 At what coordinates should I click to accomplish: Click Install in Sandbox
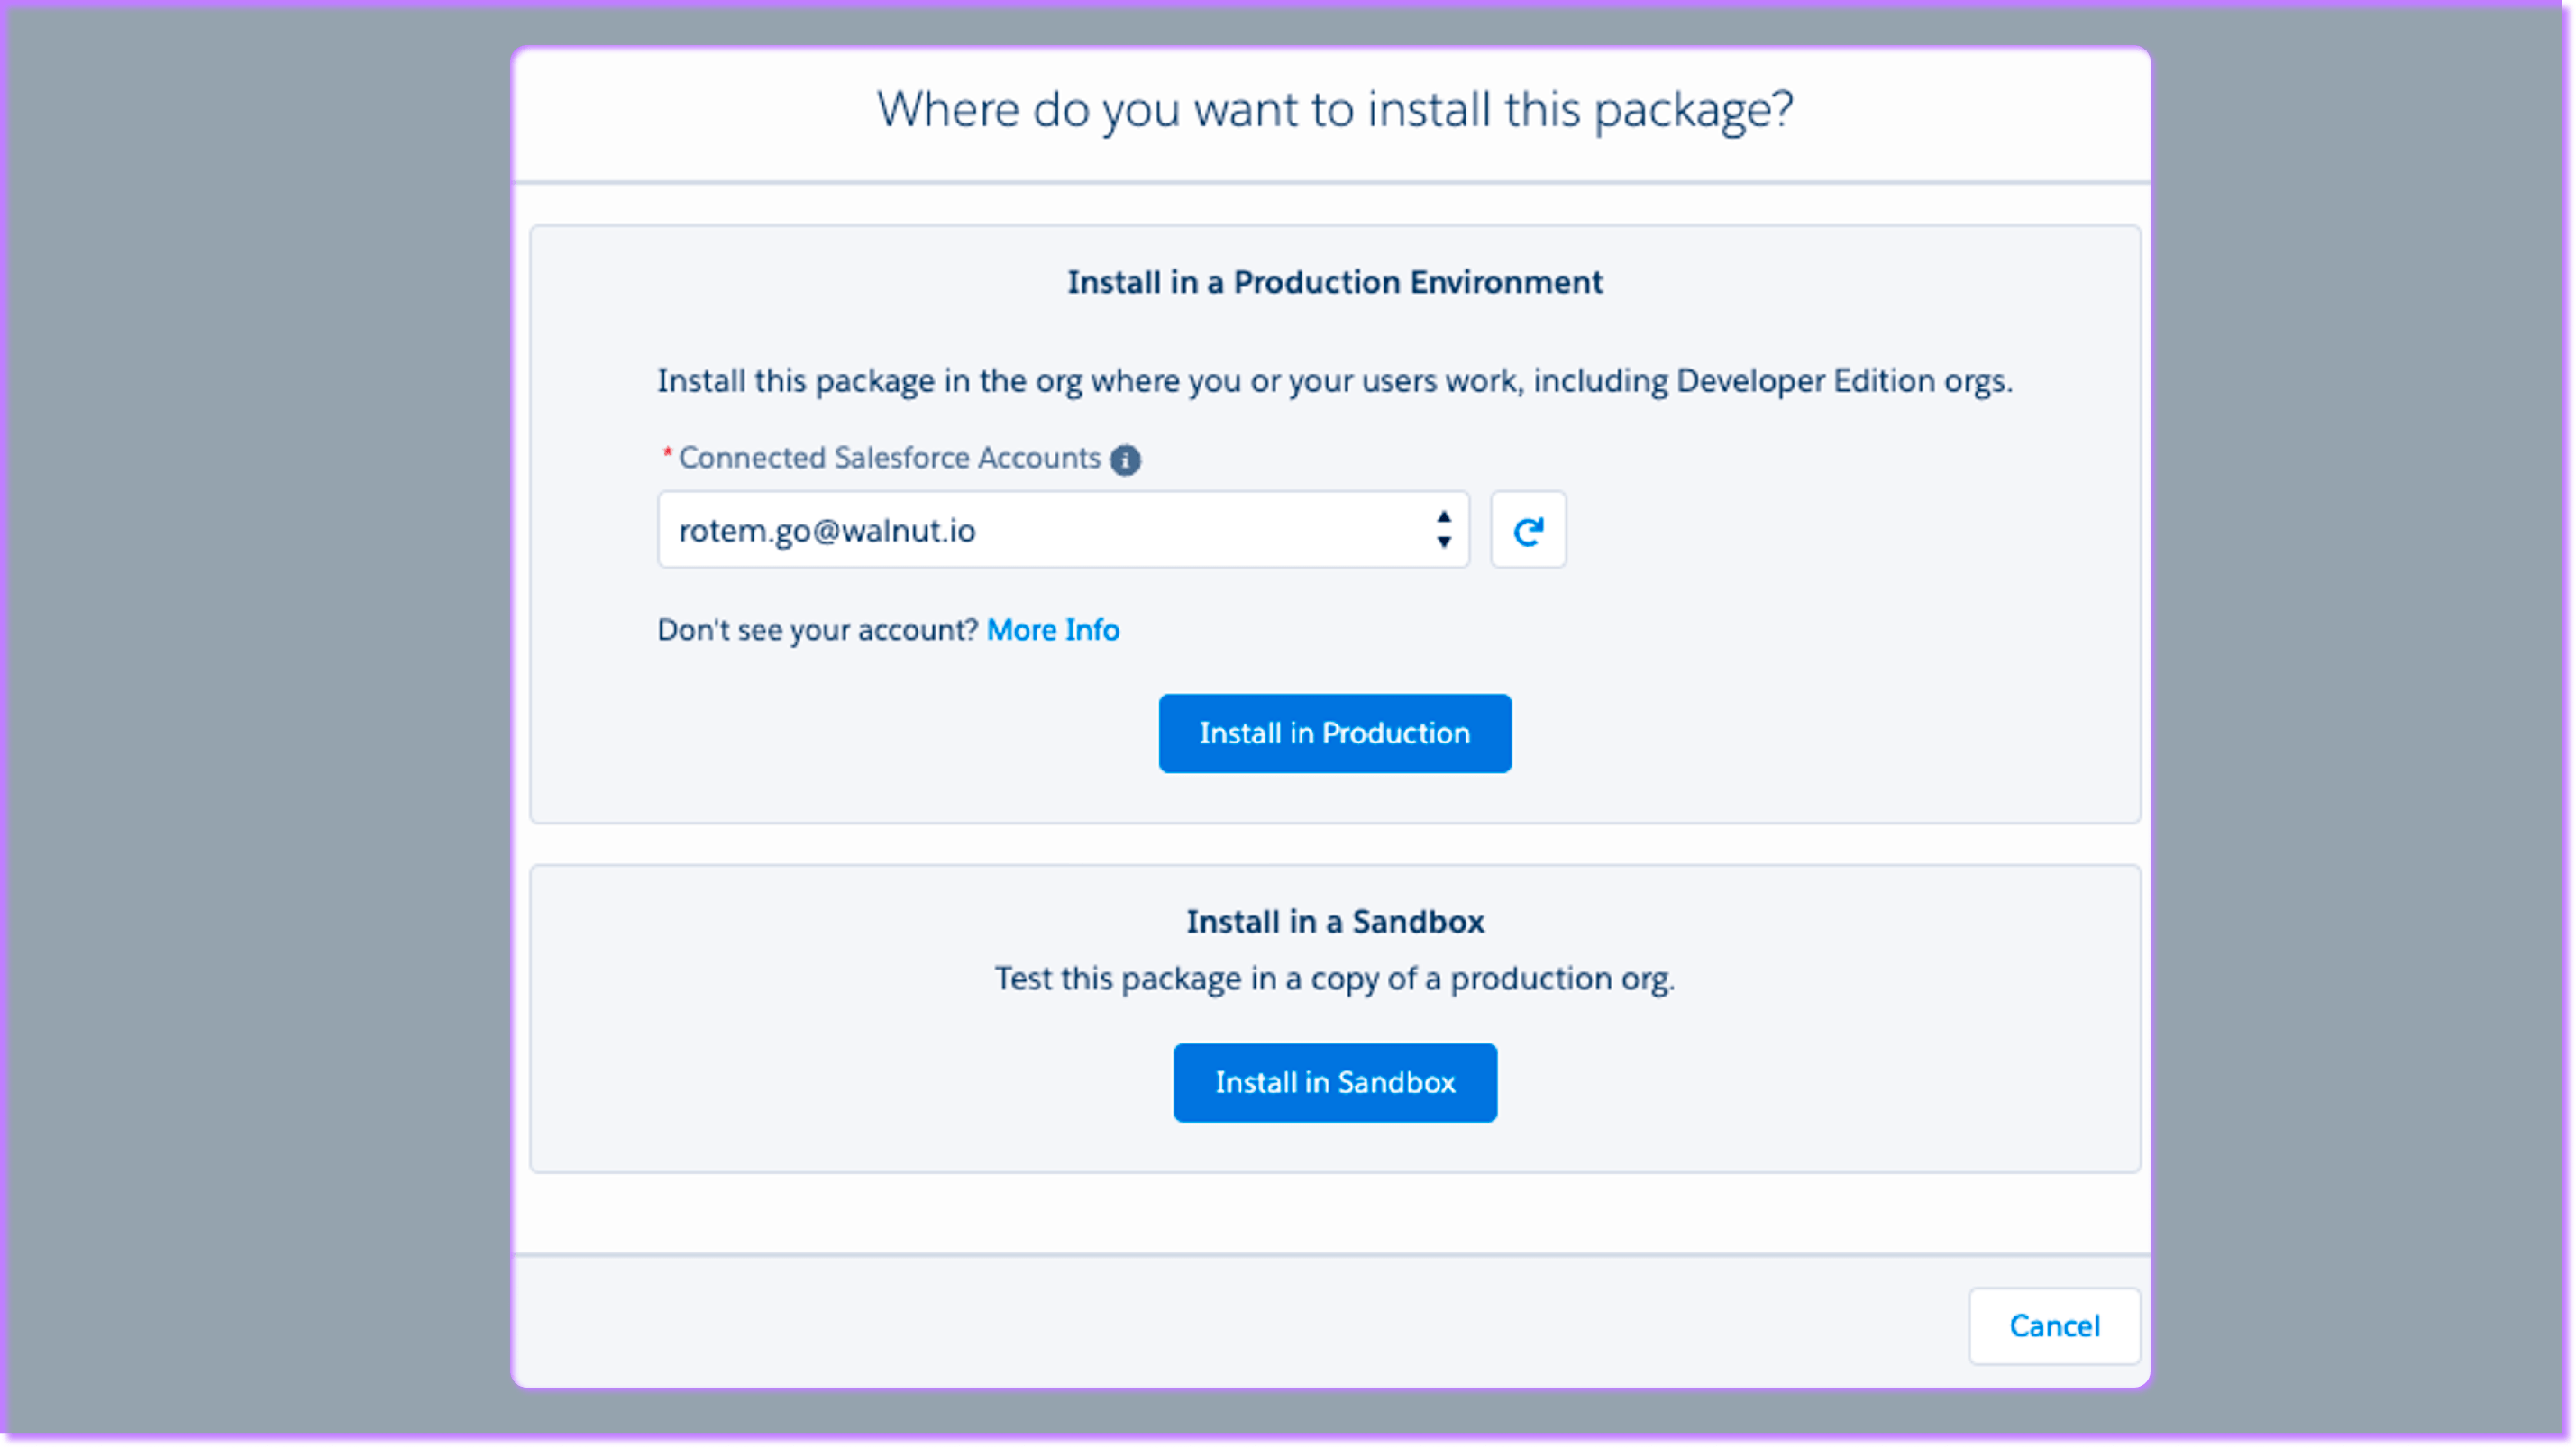click(x=1334, y=1082)
